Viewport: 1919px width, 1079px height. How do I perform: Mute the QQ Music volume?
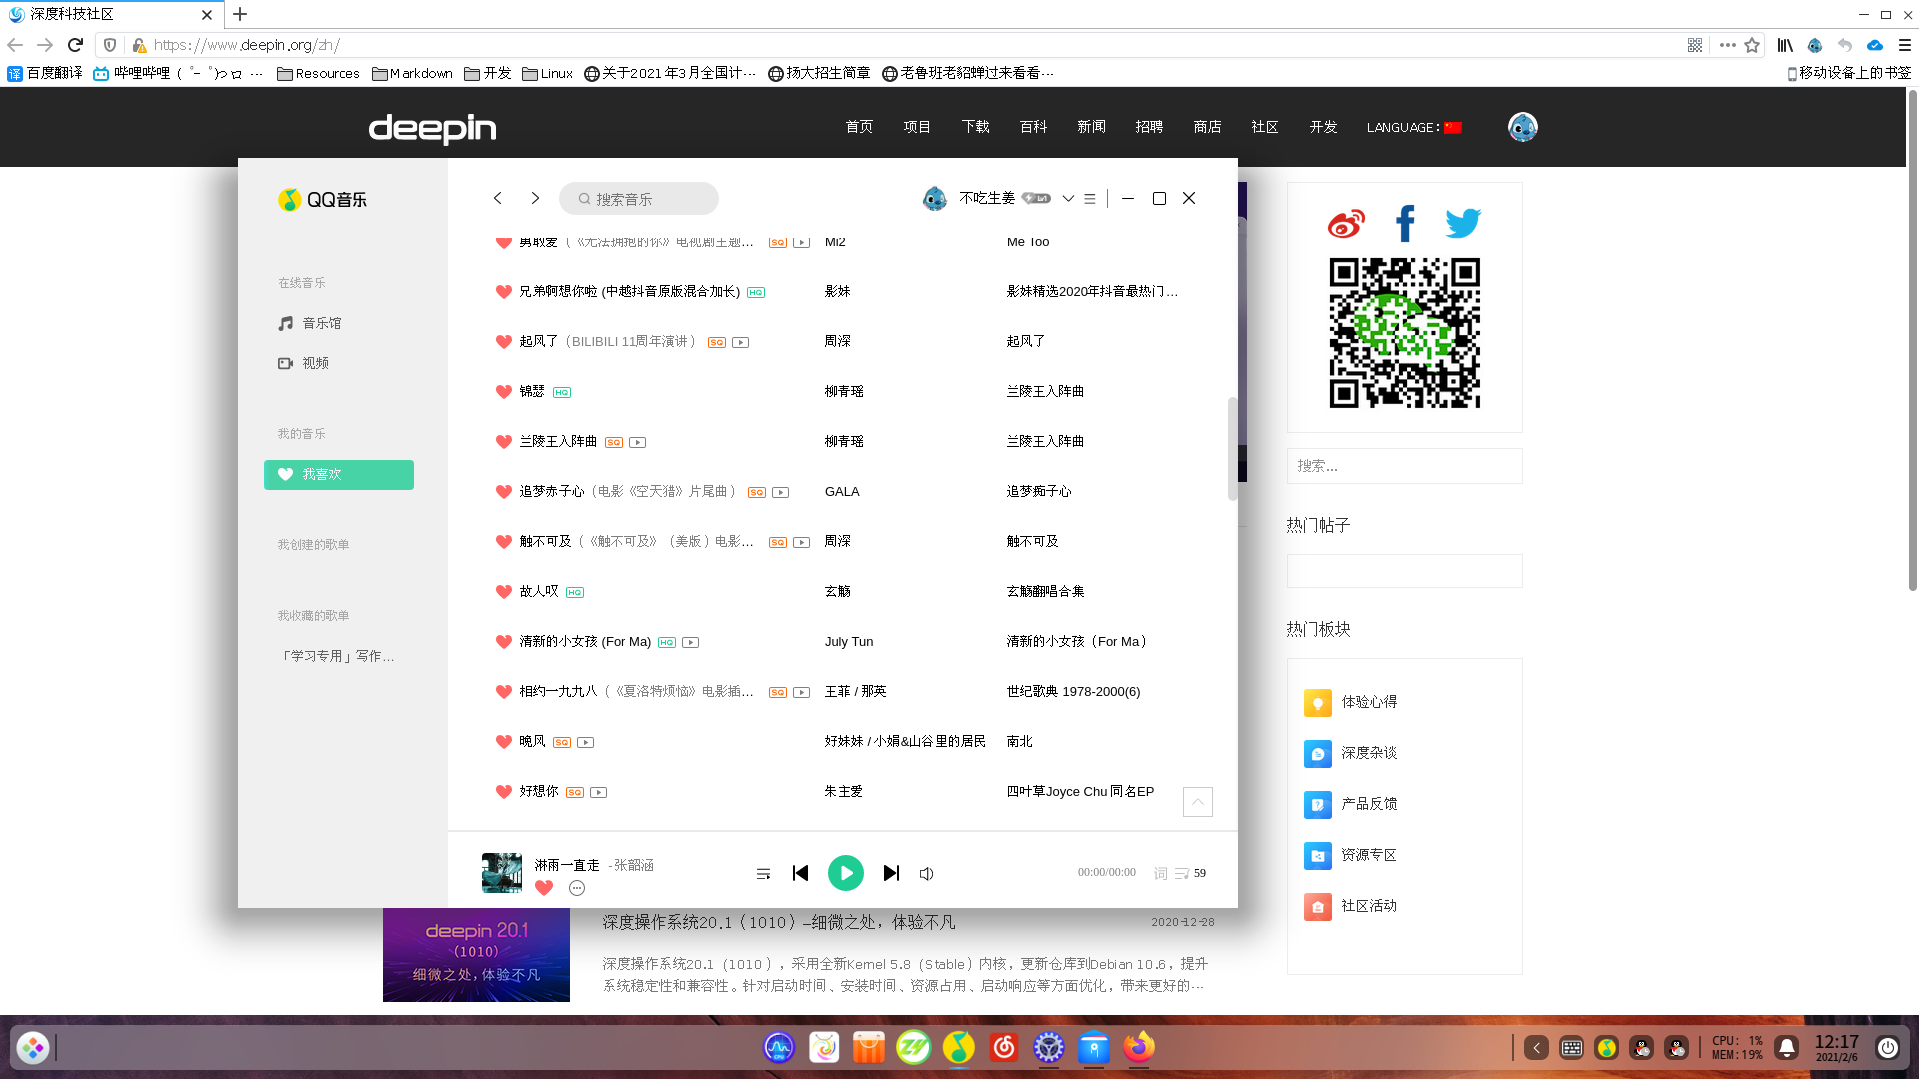(x=927, y=874)
